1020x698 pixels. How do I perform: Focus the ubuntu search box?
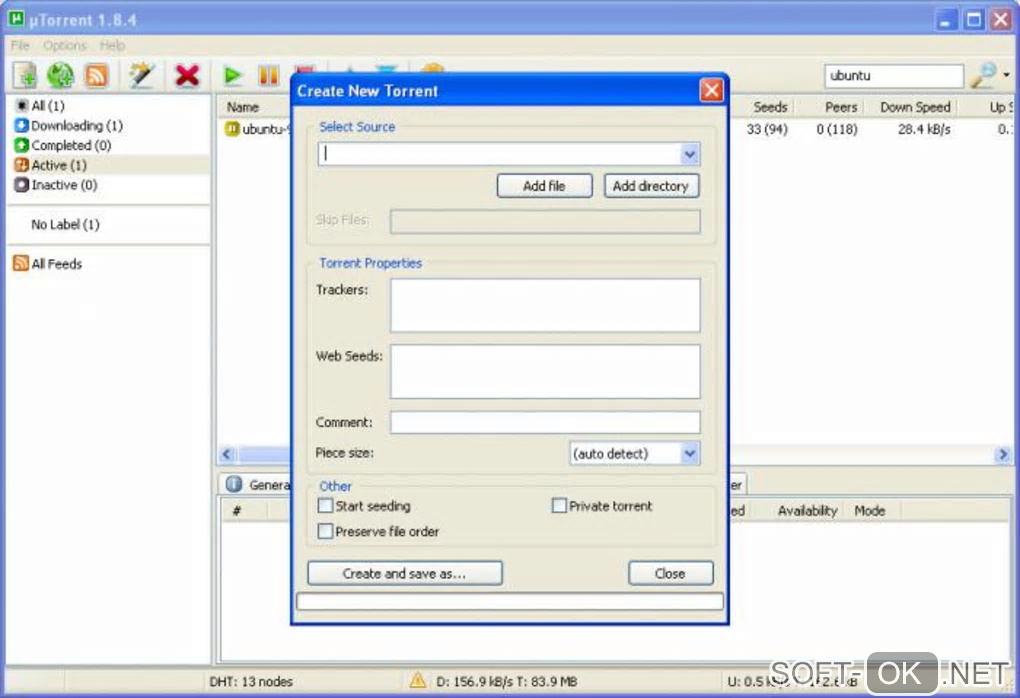point(893,75)
